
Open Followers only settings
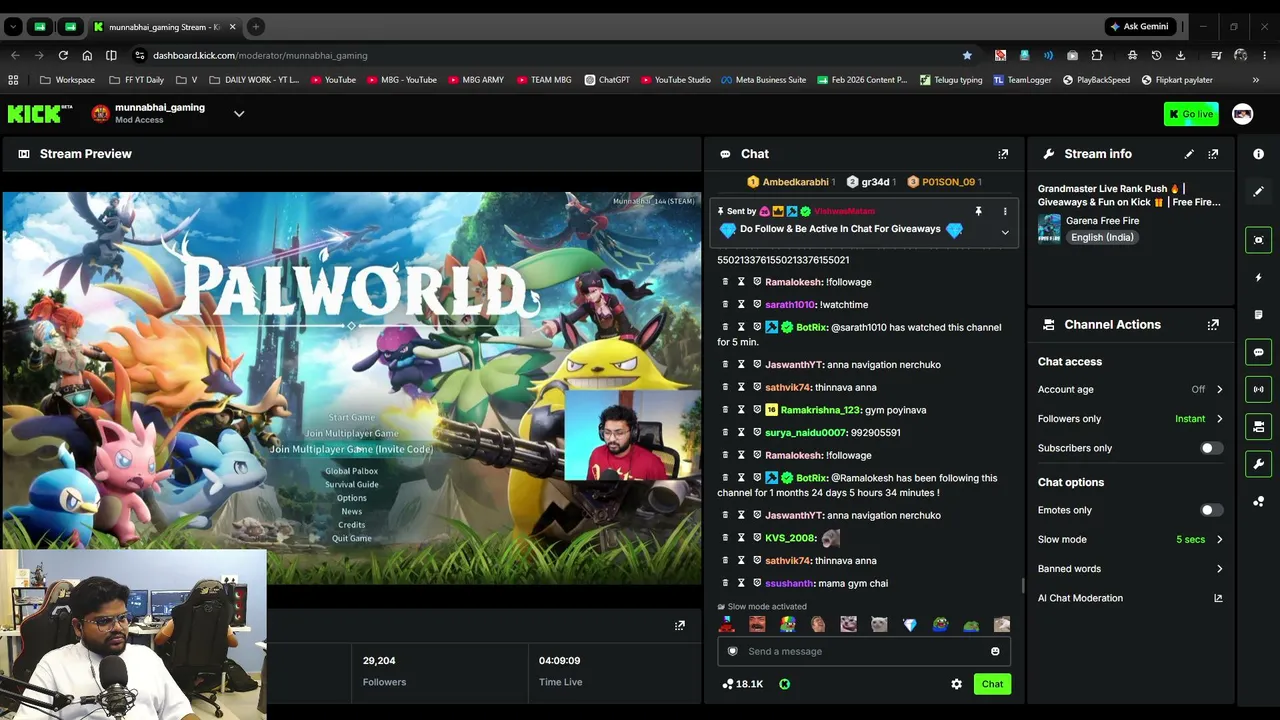click(x=1130, y=419)
